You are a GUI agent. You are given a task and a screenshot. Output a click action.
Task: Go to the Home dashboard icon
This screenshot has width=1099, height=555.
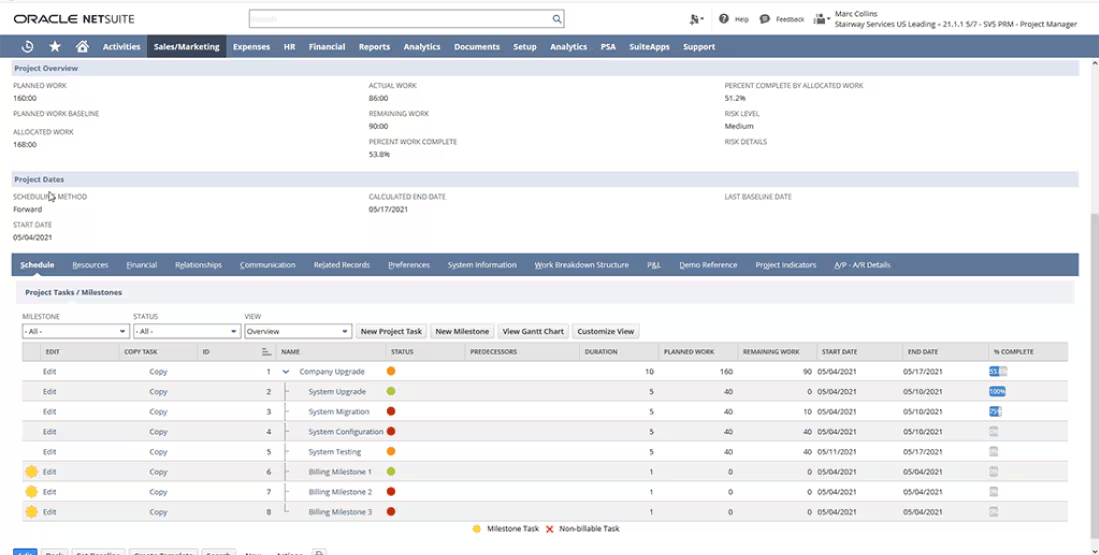coord(82,46)
